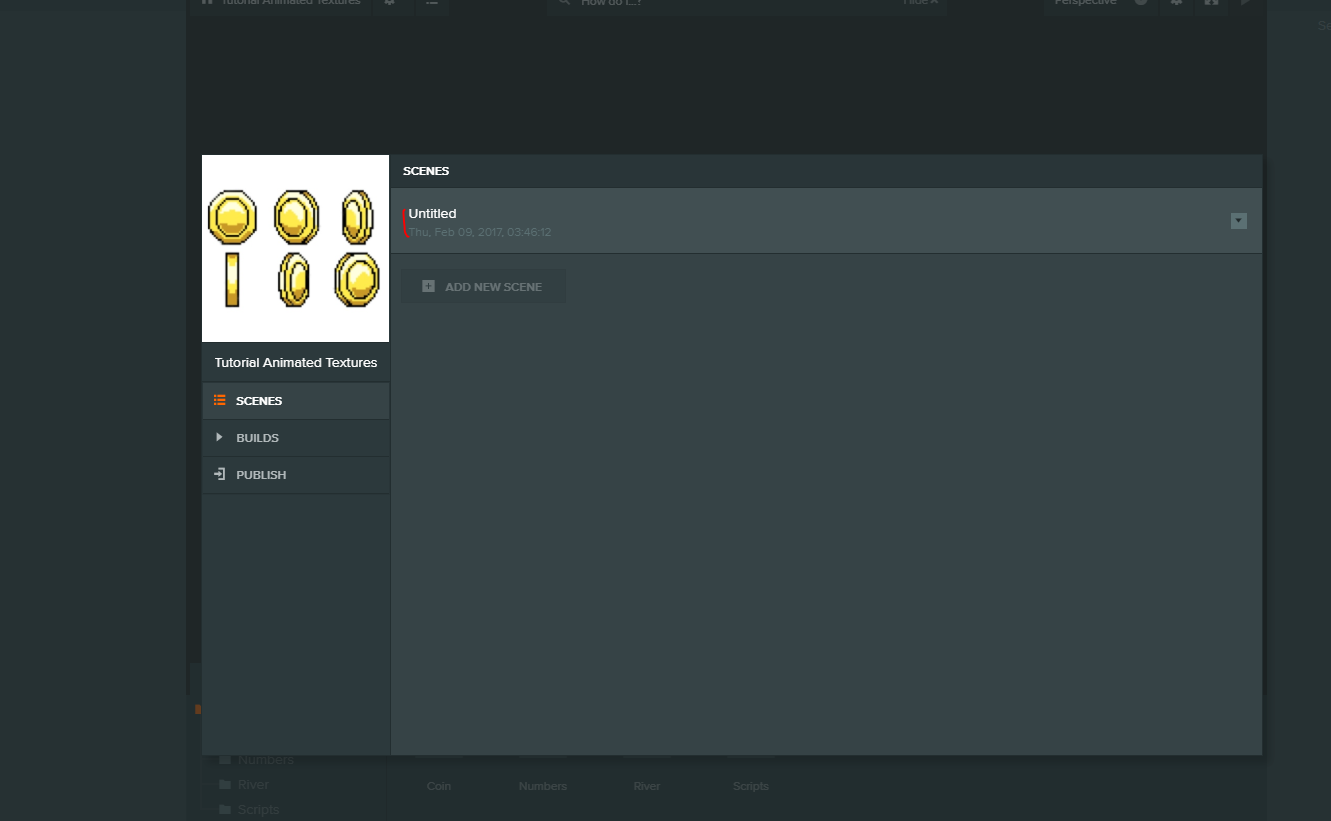
Task: Click River label in background asset grid
Action: click(x=647, y=786)
